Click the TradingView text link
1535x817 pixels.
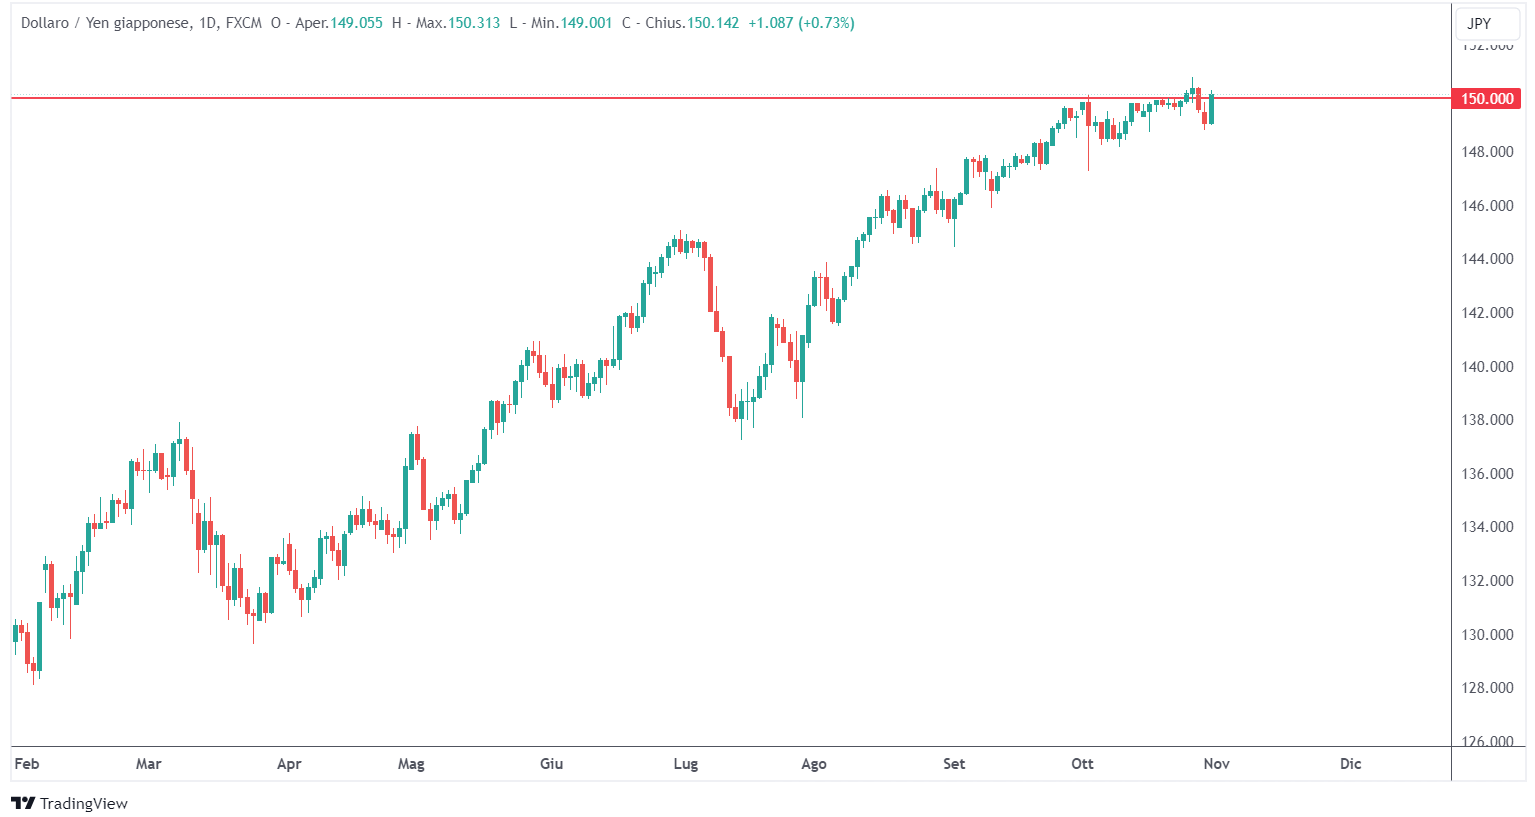[84, 803]
